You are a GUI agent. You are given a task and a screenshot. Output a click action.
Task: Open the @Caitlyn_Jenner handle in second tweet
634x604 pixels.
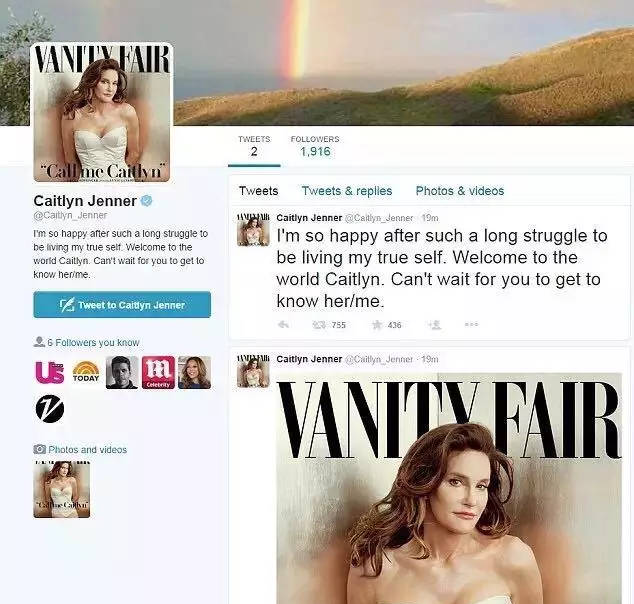pos(378,359)
